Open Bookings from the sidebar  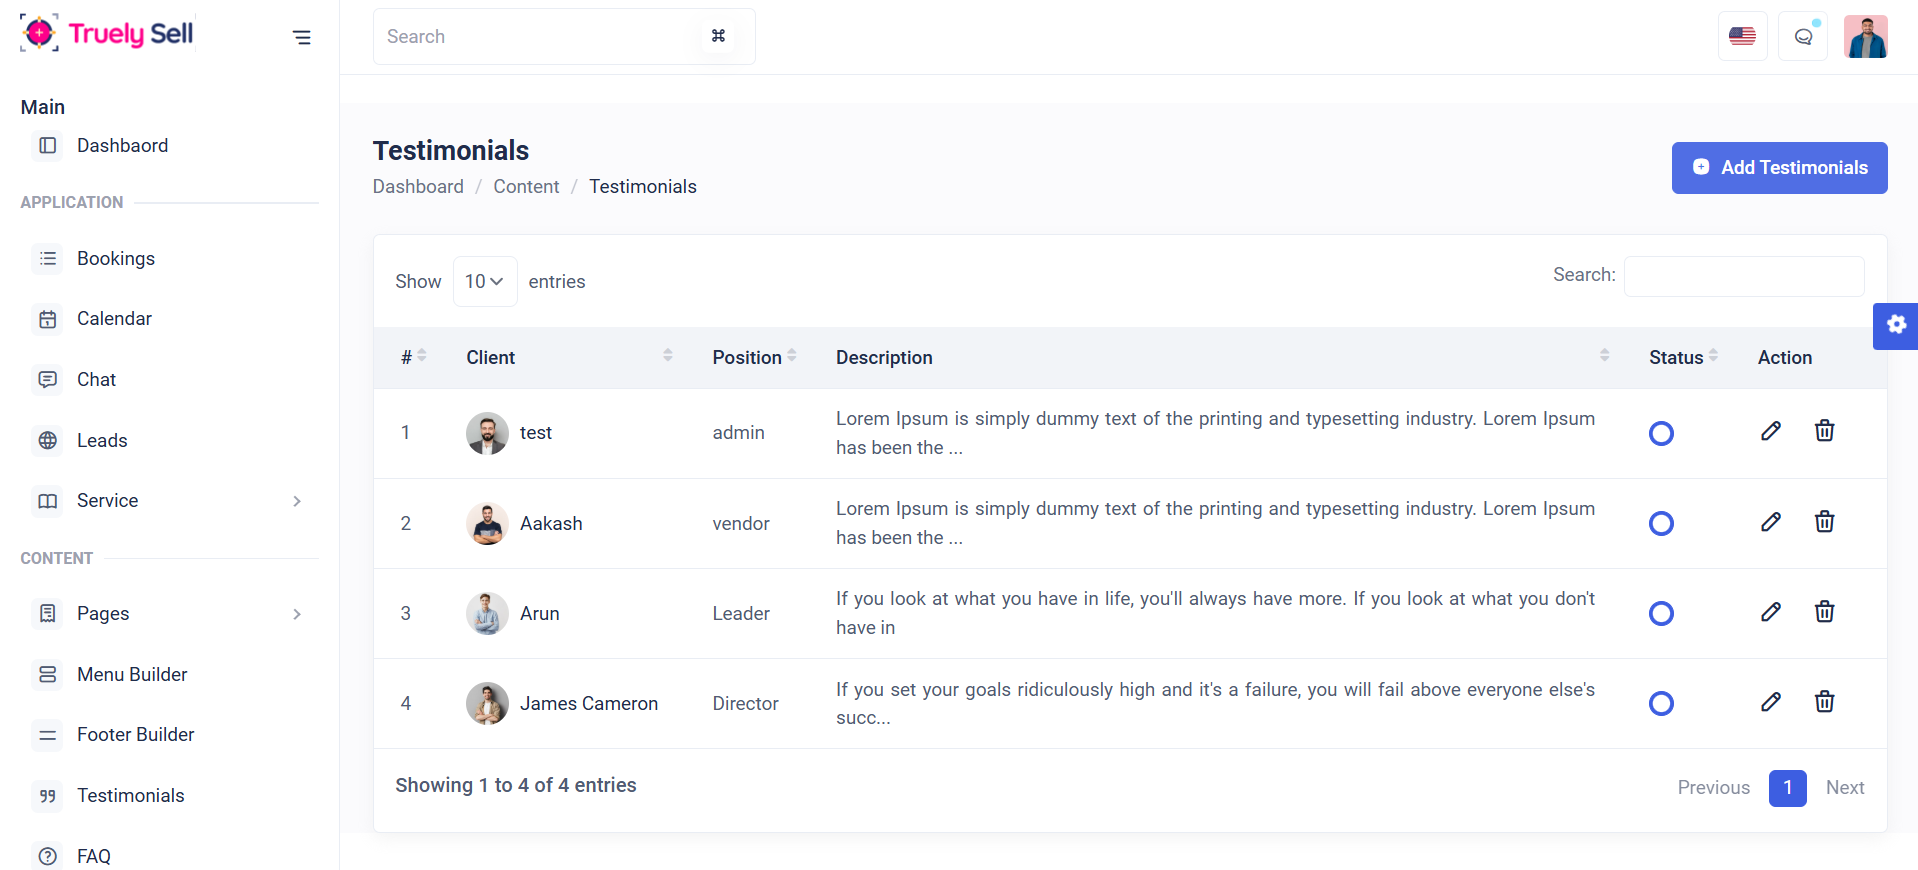click(x=116, y=259)
